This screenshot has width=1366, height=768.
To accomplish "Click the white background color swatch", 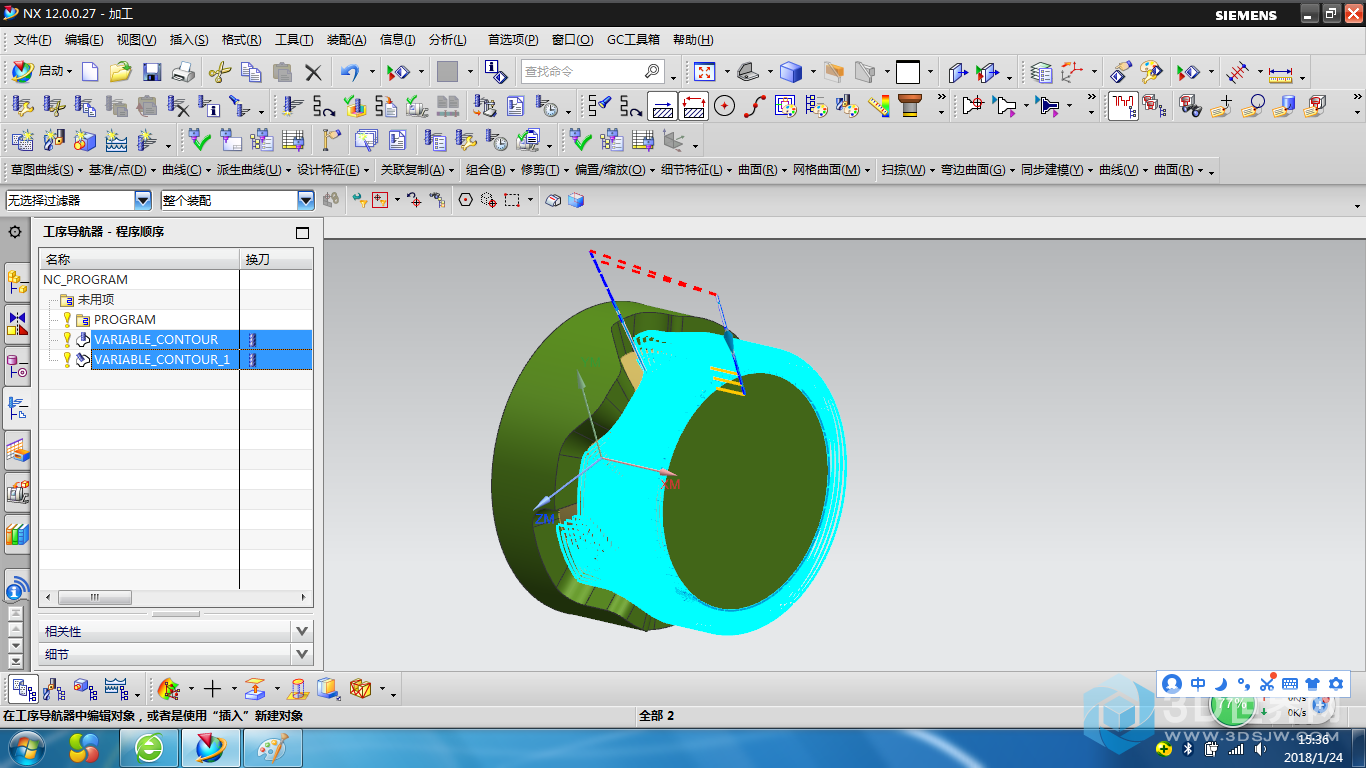I will 908,72.
